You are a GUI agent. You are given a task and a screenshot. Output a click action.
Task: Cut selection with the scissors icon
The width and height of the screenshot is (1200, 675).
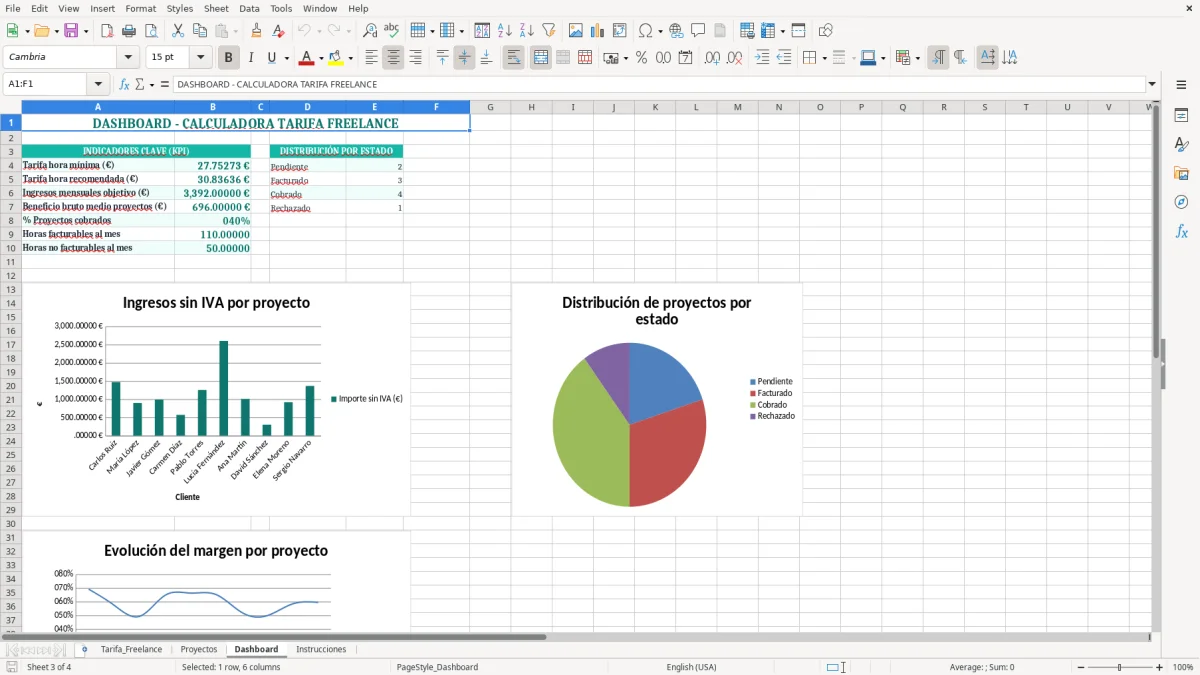[178, 31]
